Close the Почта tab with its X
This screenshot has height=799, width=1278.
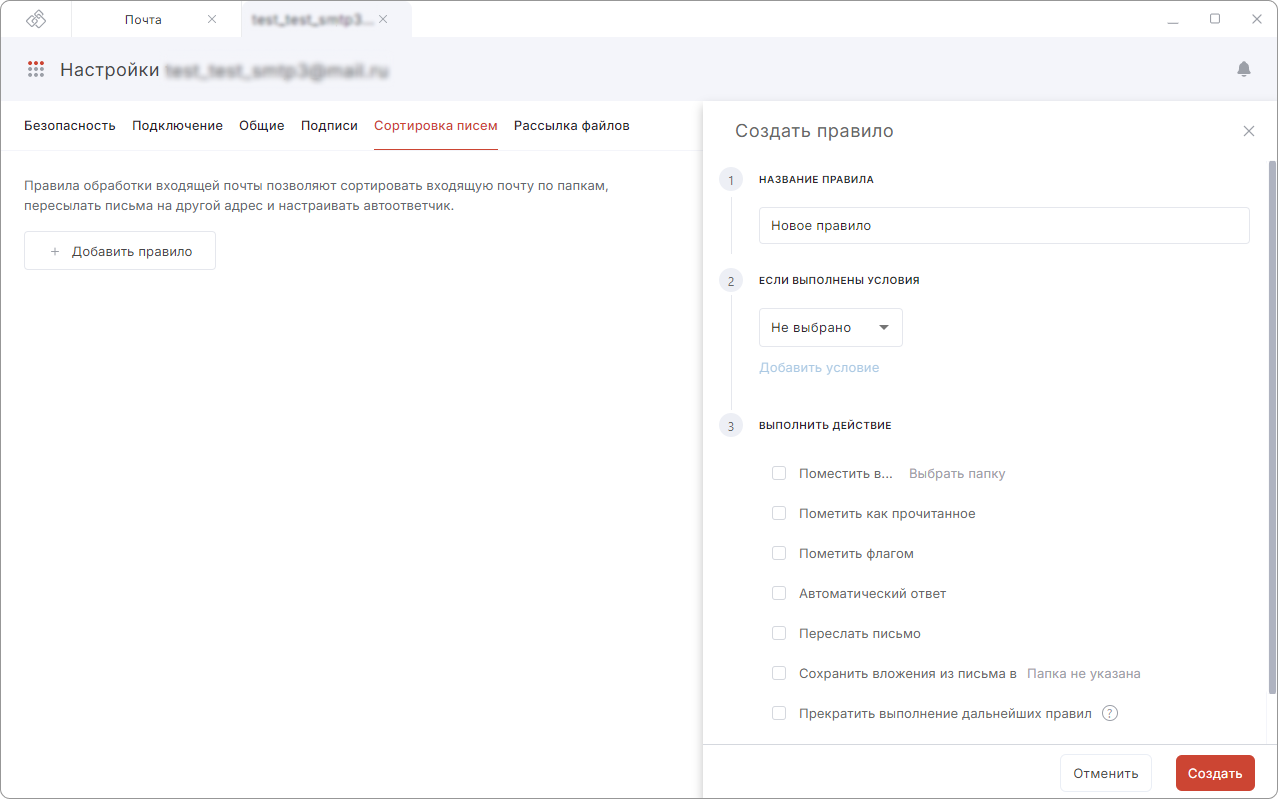click(211, 19)
